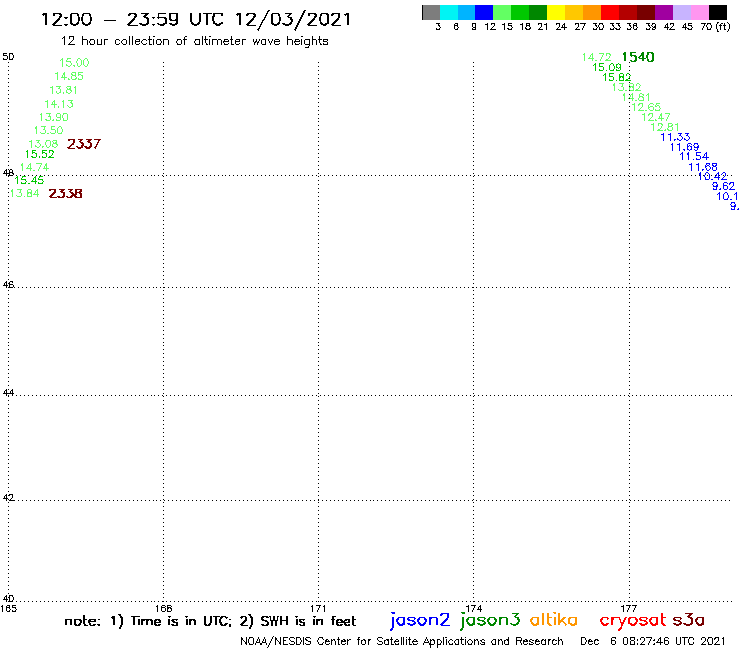Screen dimensions: 740x650
Task: Select the wave height value 12.81
Action: click(x=664, y=127)
